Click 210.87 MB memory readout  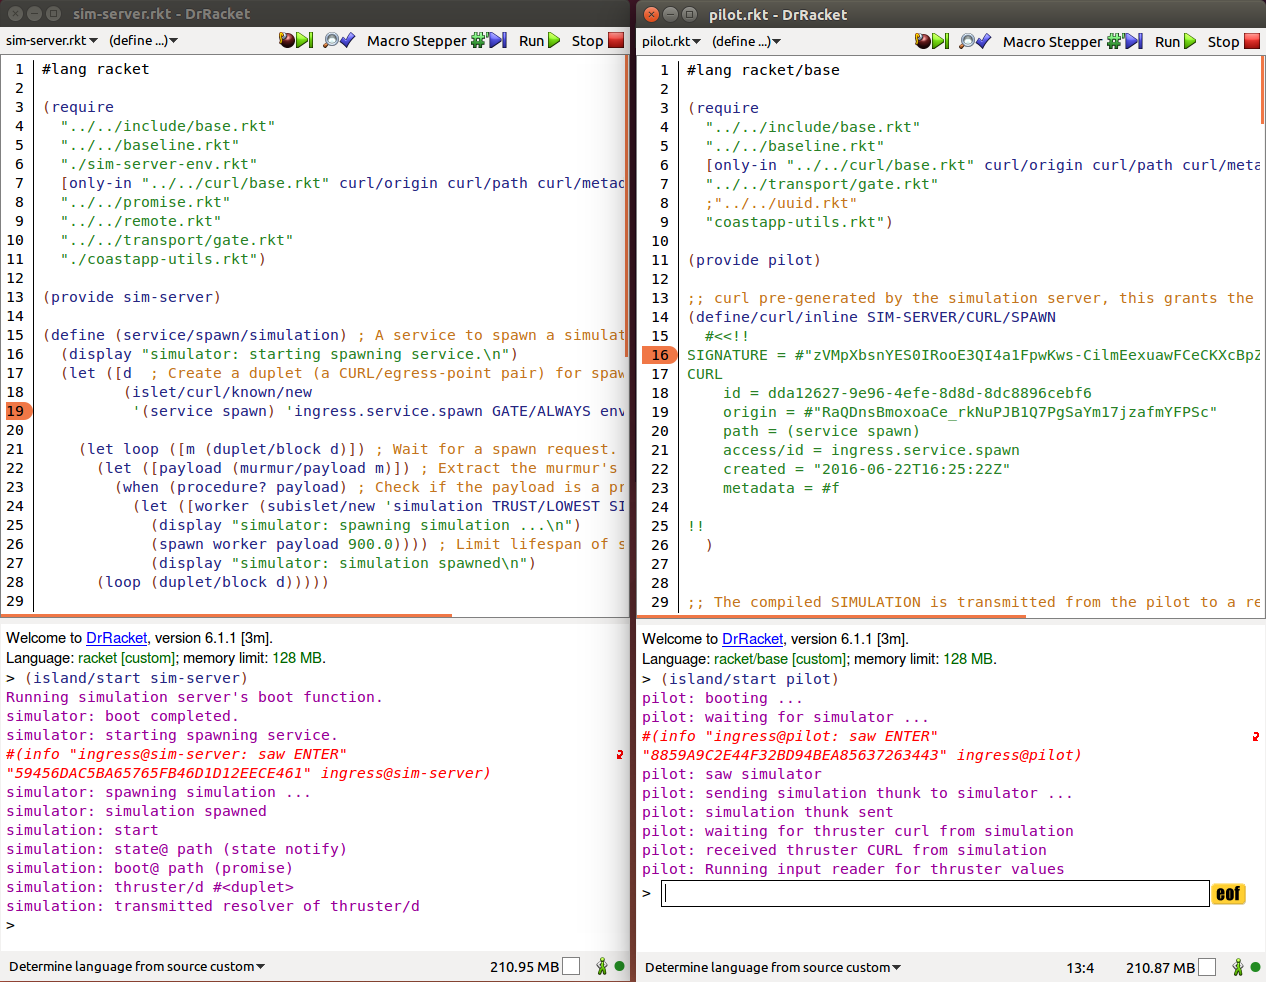1160,967
